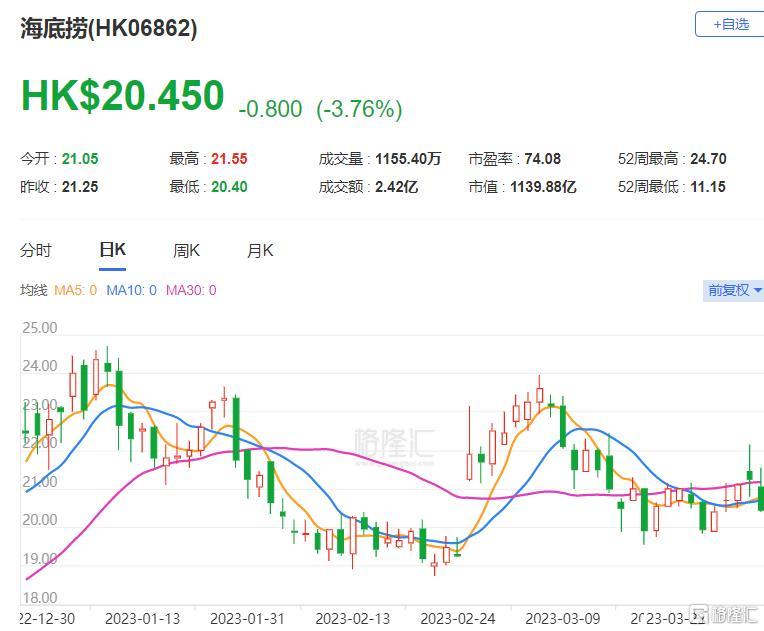
Task: Add stock to watchlist with +自选 button
Action: 729,24
